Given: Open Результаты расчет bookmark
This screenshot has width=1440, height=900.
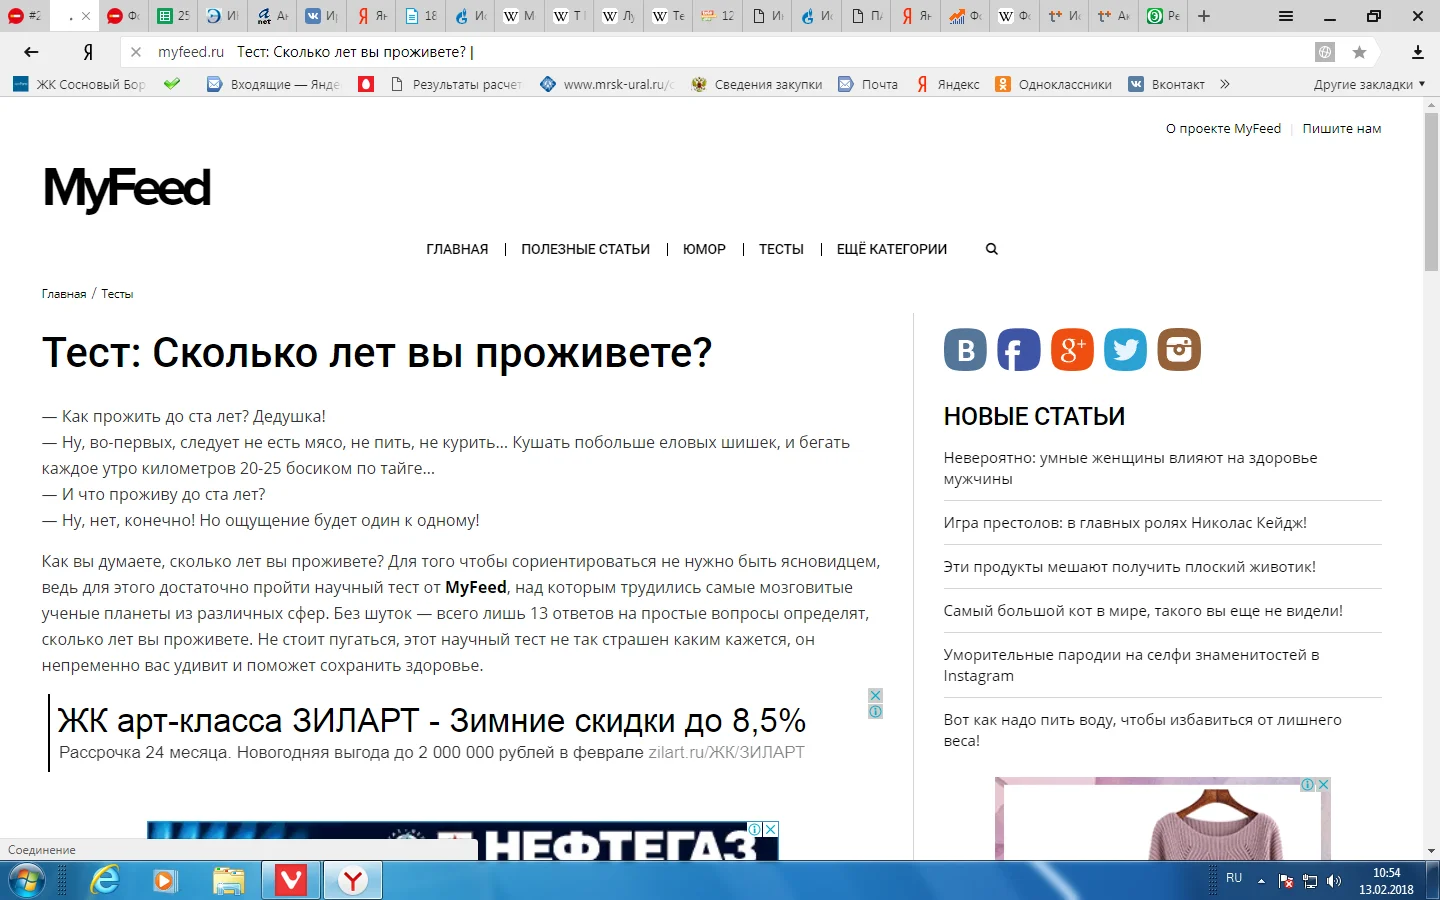Looking at the screenshot, I should point(456,85).
